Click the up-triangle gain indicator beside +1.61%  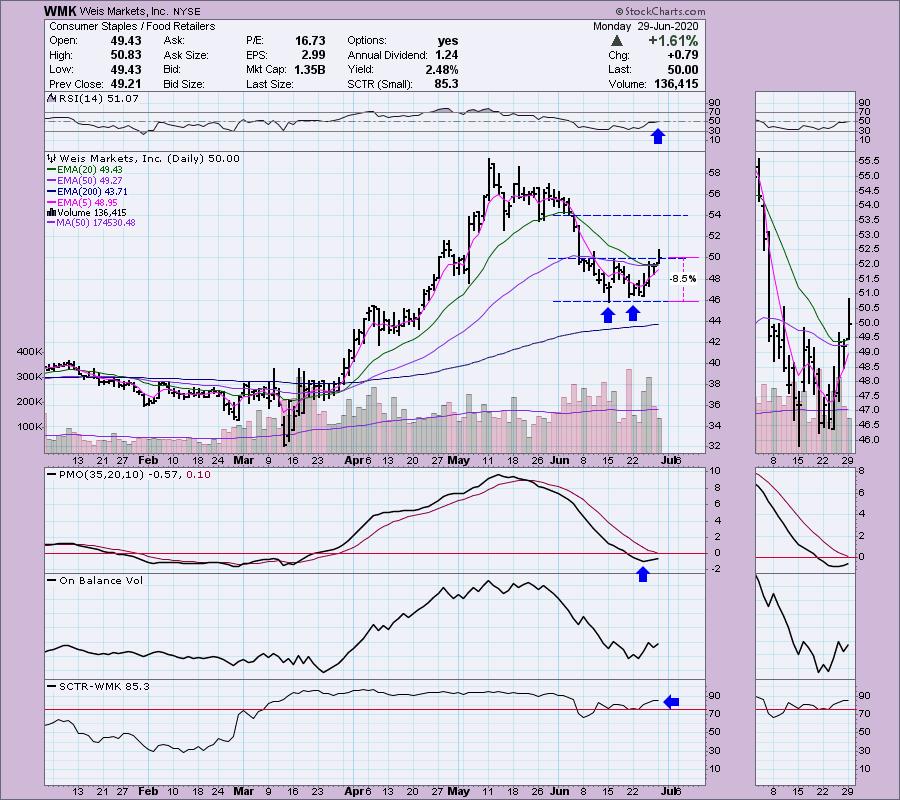click(616, 41)
